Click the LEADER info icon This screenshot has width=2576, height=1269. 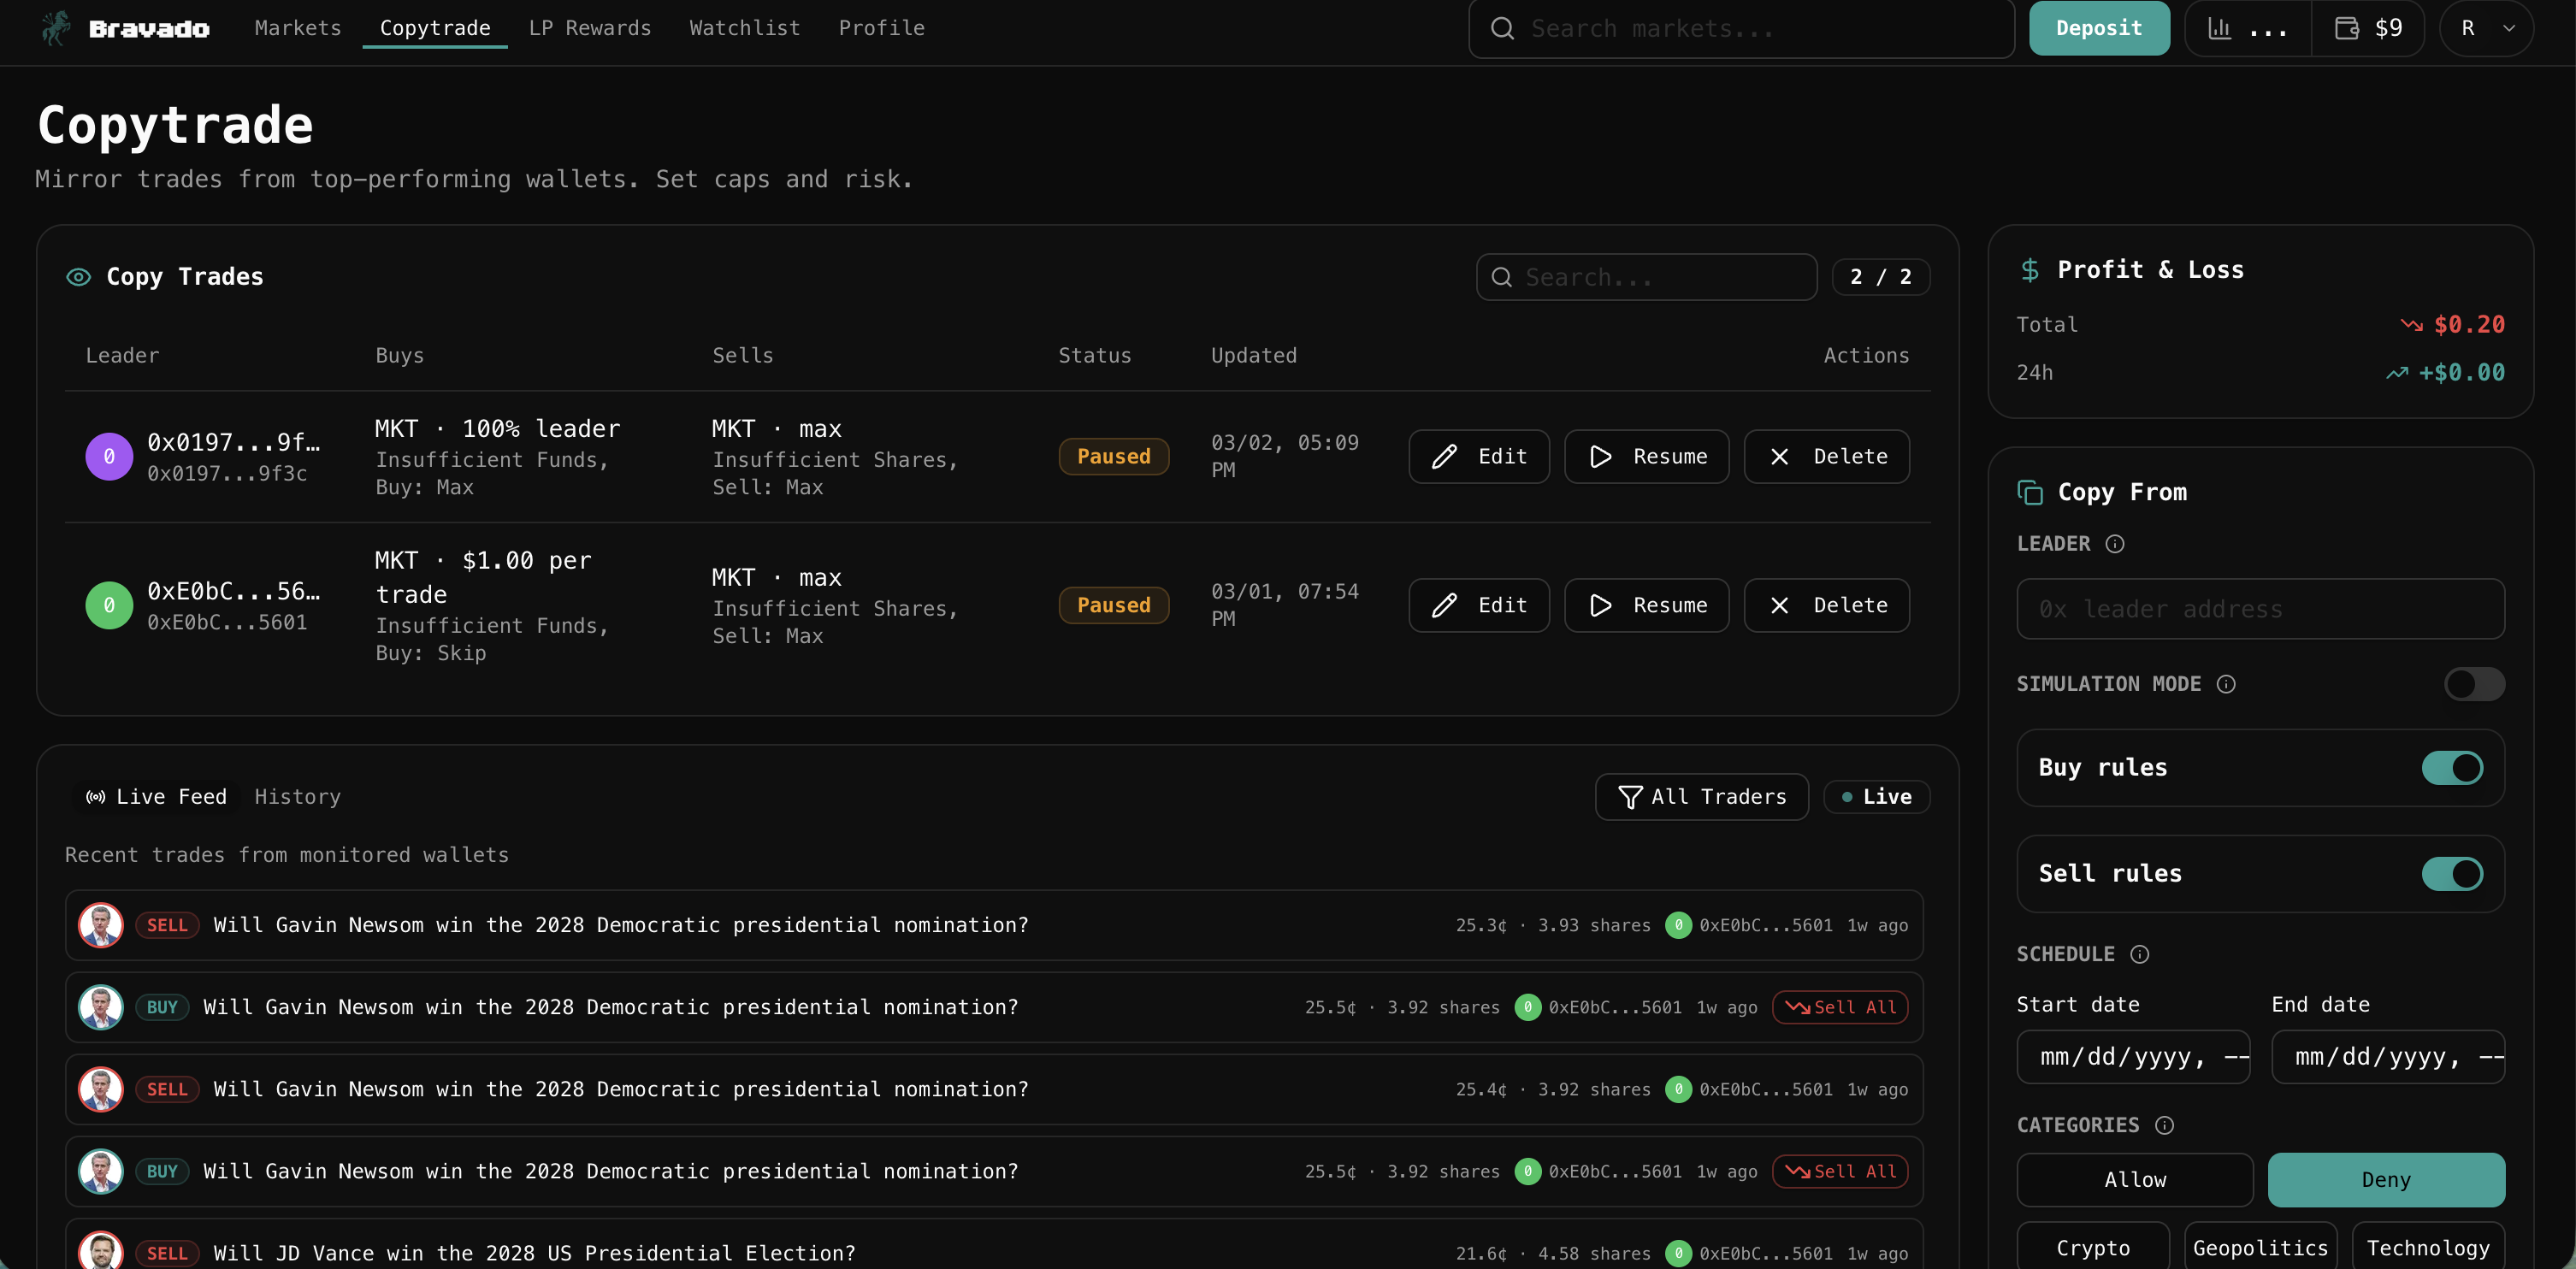point(2114,544)
